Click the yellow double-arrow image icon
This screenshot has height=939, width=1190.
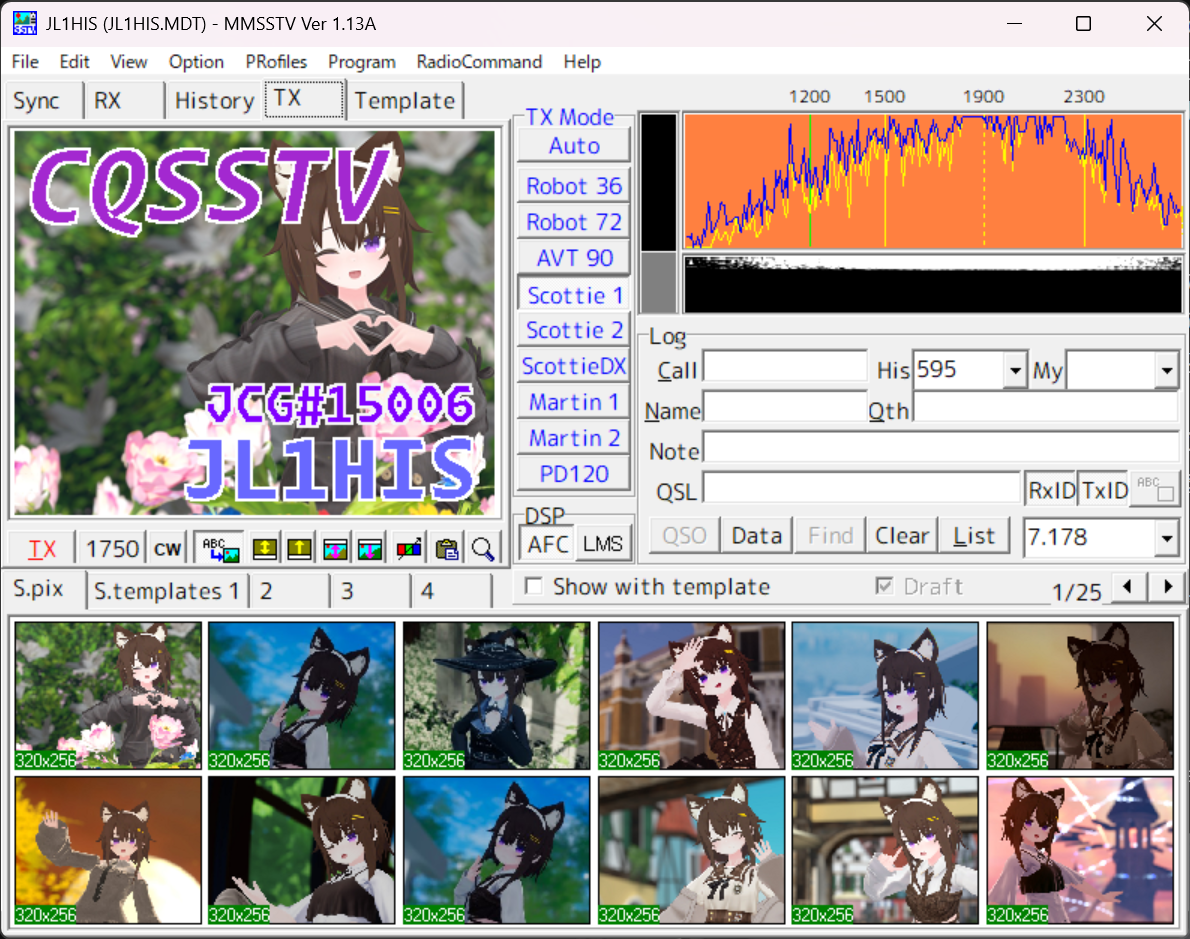pos(263,548)
